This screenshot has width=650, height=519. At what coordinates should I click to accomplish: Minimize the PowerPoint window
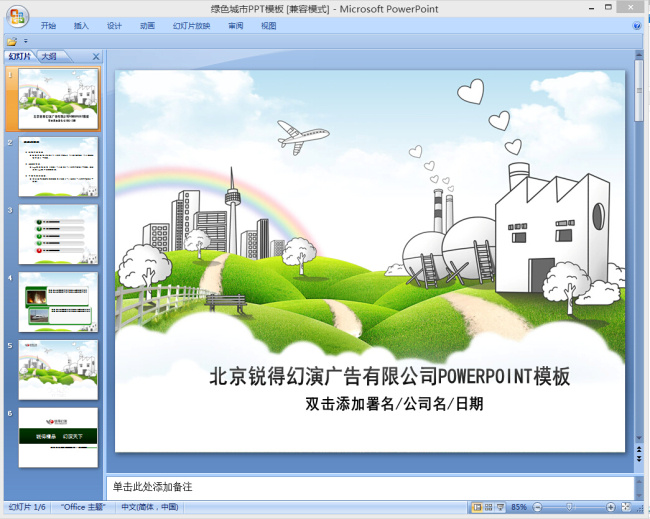click(x=592, y=8)
